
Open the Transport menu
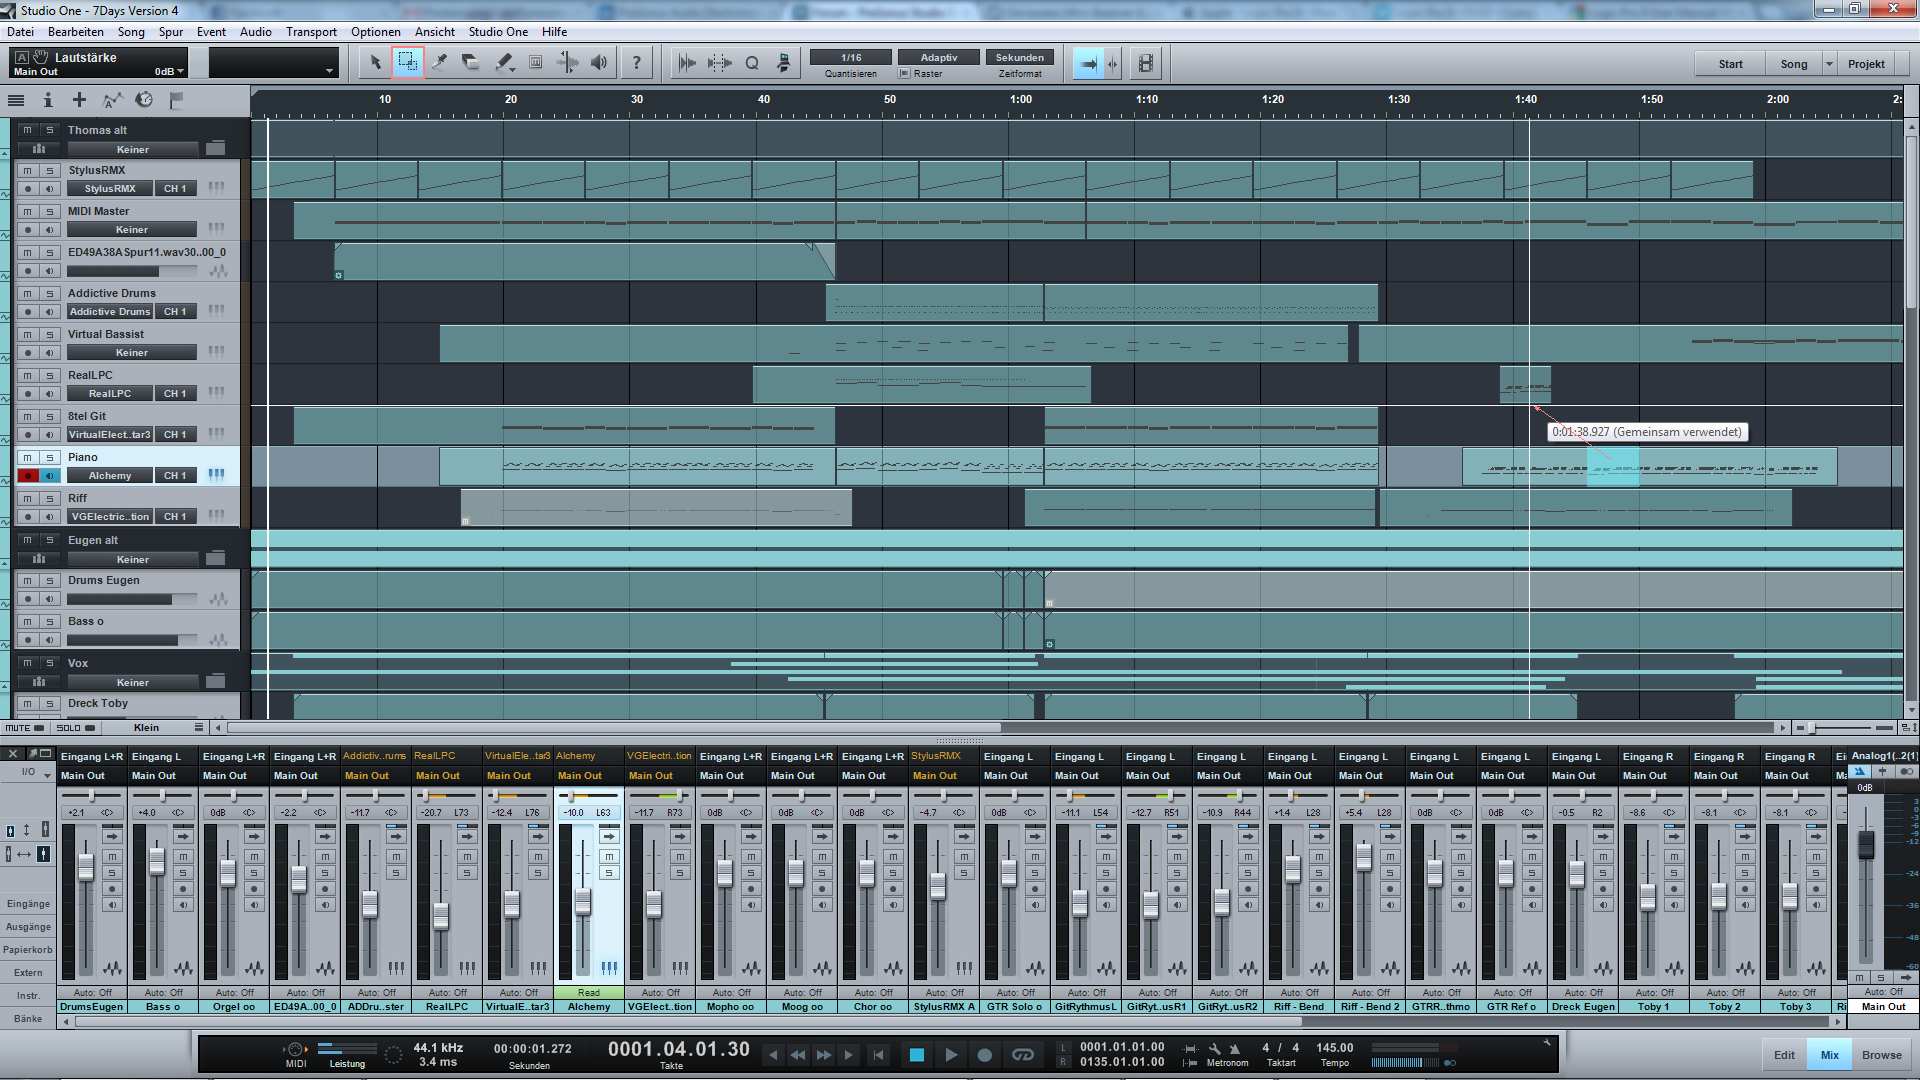point(311,32)
